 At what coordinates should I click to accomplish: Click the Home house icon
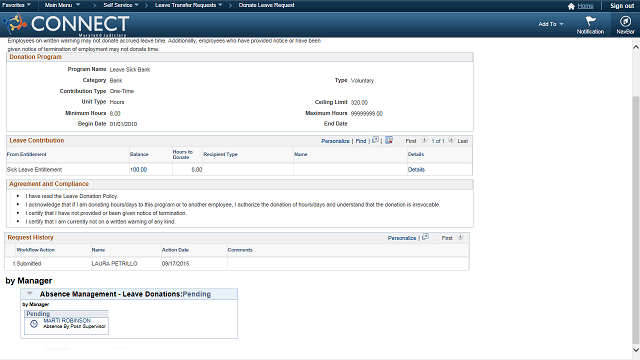[x=571, y=6]
